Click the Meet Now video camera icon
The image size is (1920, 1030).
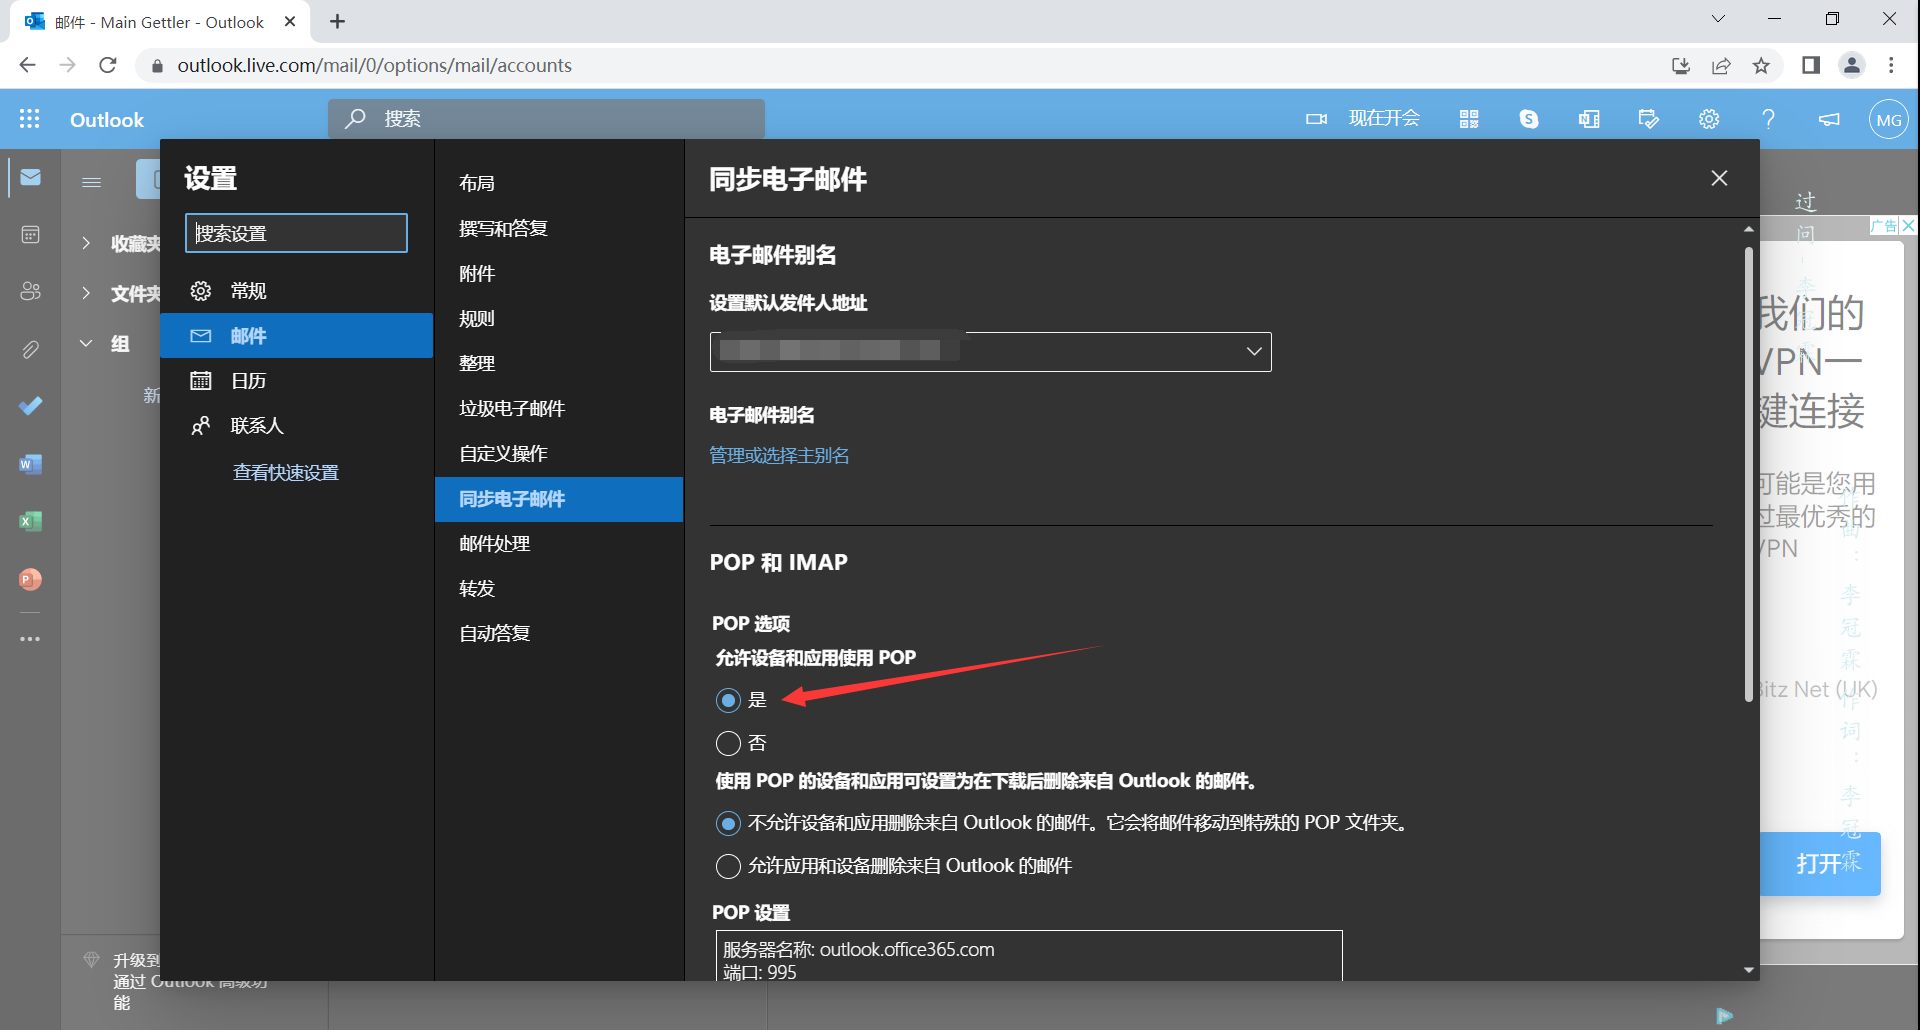click(1316, 119)
